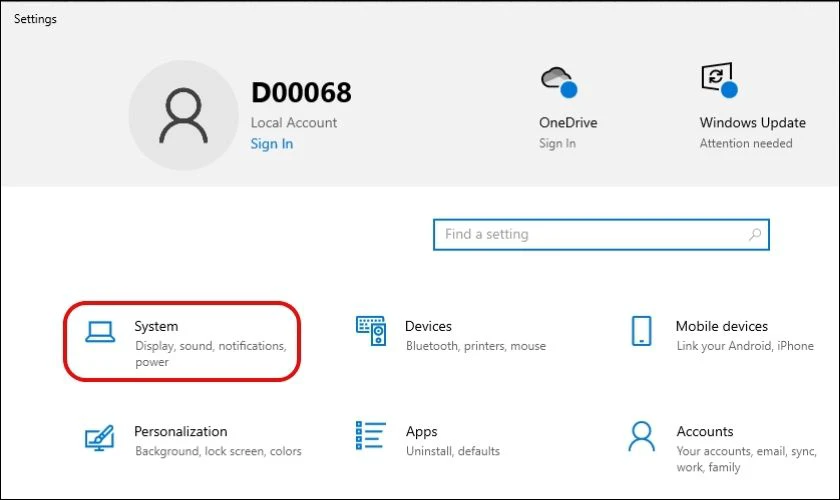Click 'Bluetooth, printers, mouse' description
Viewport: 840px width, 500px height.
tap(476, 346)
